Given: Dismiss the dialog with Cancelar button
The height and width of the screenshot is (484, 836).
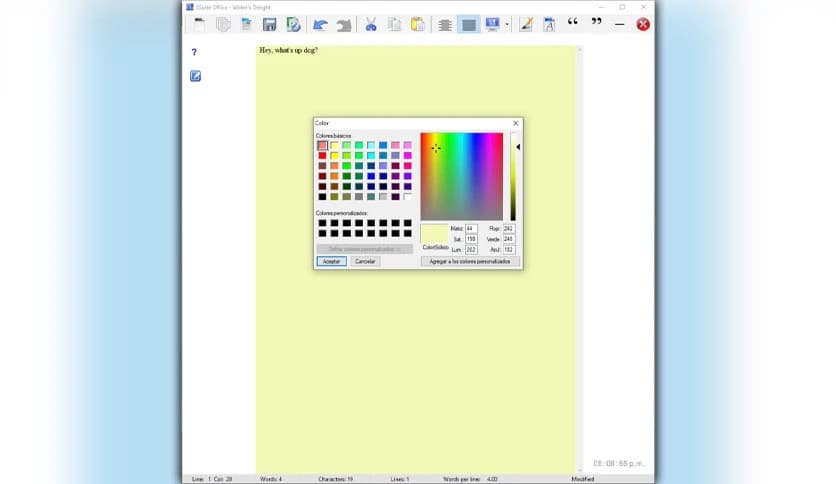Looking at the screenshot, I should point(365,261).
